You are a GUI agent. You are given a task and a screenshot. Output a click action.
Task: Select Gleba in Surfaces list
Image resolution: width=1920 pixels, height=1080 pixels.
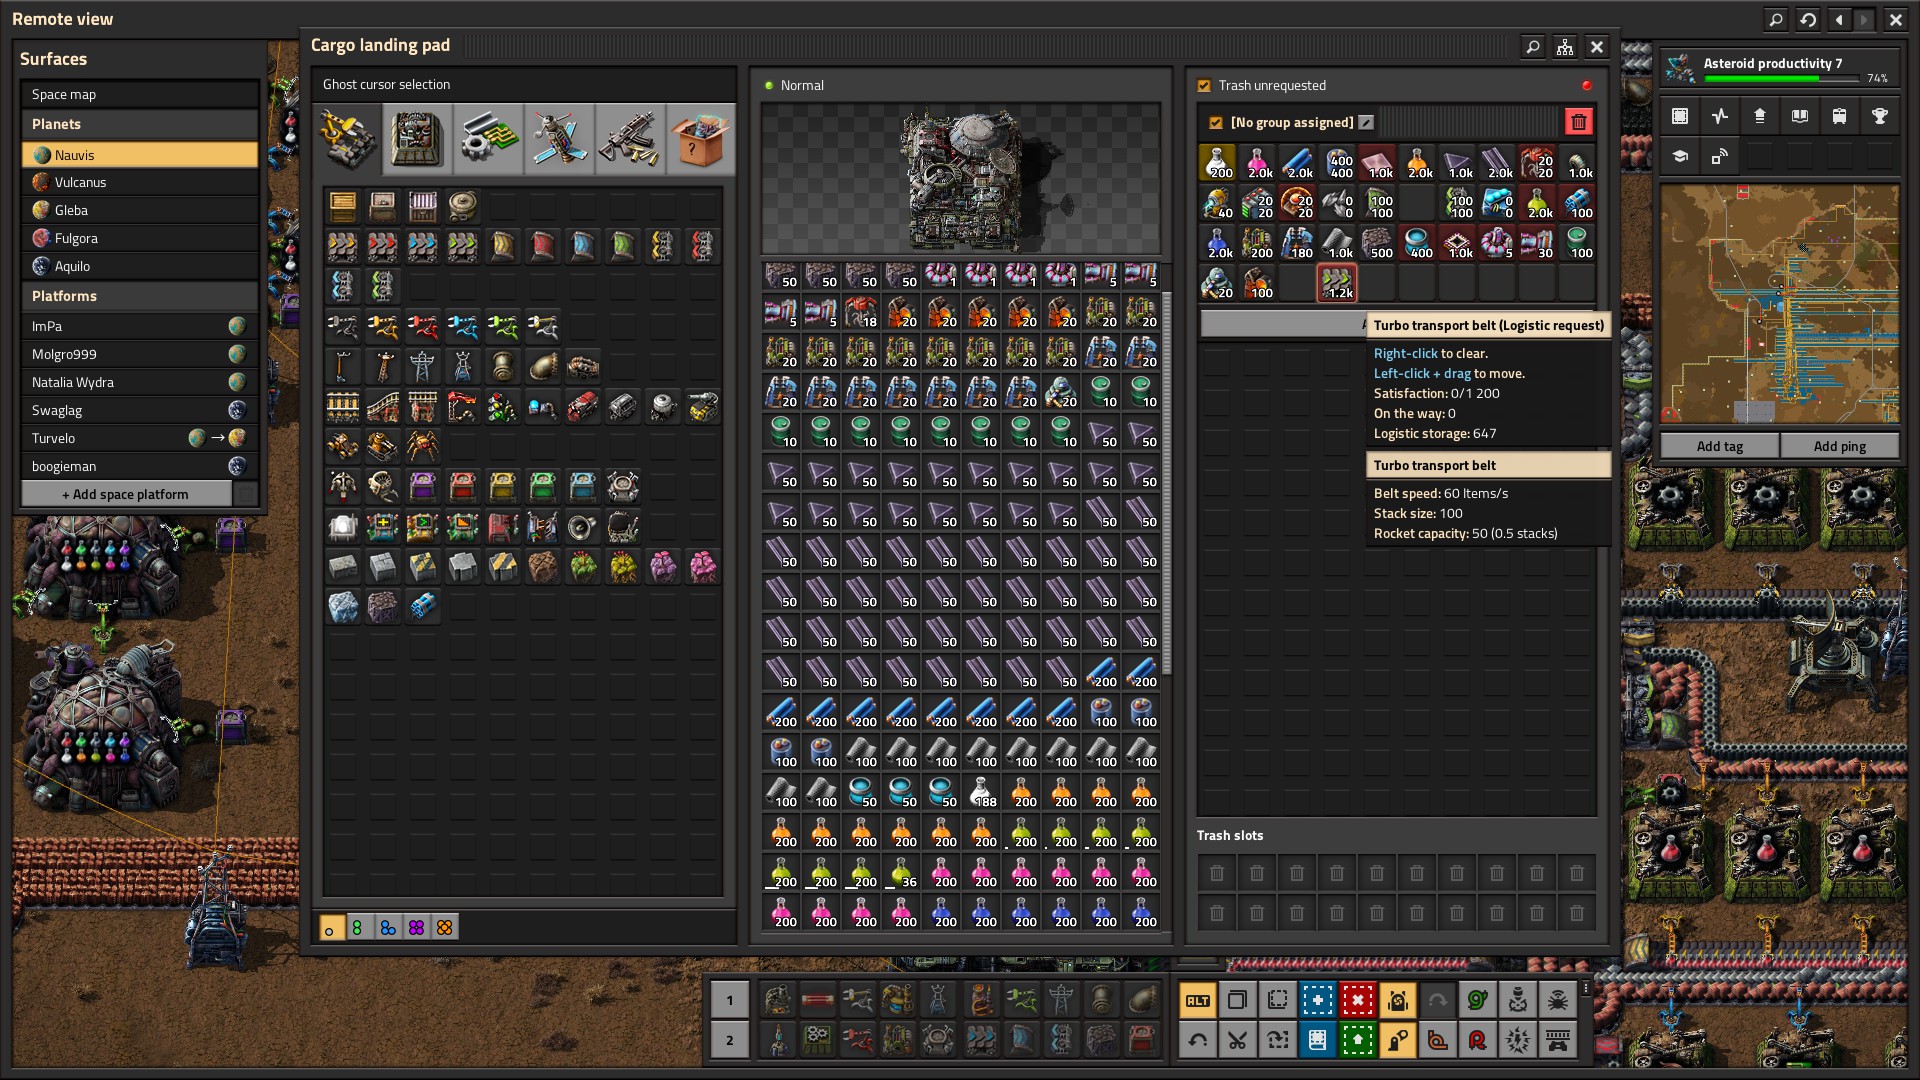pyautogui.click(x=140, y=211)
